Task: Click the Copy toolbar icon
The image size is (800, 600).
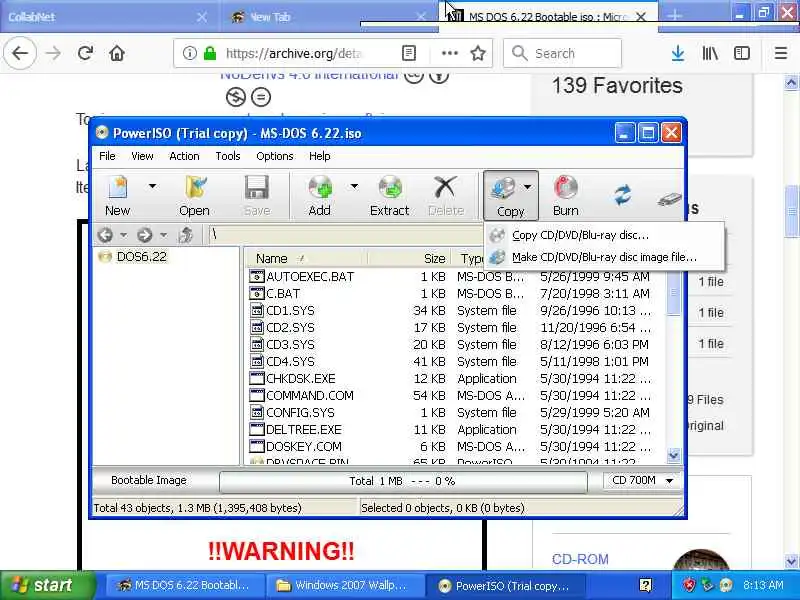Action: 504,196
